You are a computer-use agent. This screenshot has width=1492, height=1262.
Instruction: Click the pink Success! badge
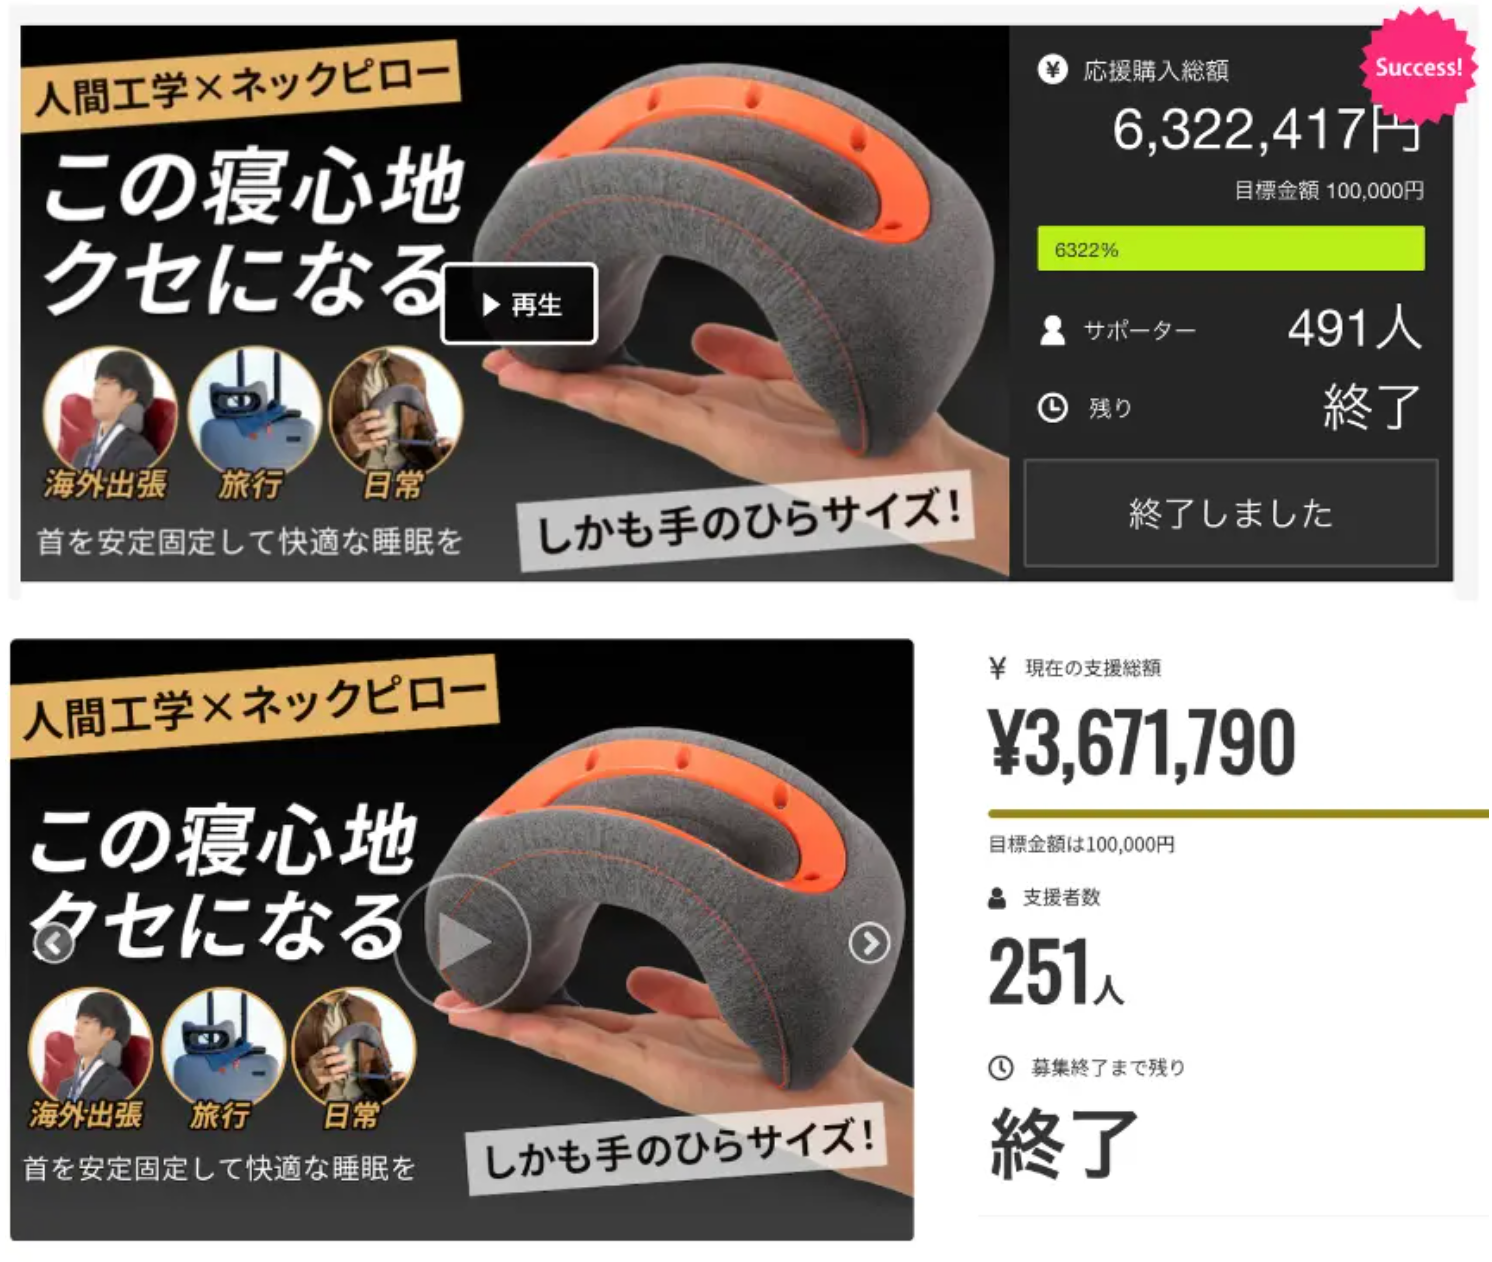1418,66
